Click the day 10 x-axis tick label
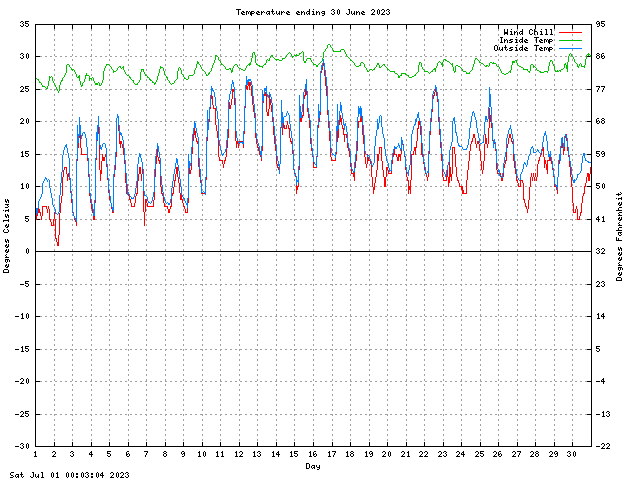 pos(202,454)
